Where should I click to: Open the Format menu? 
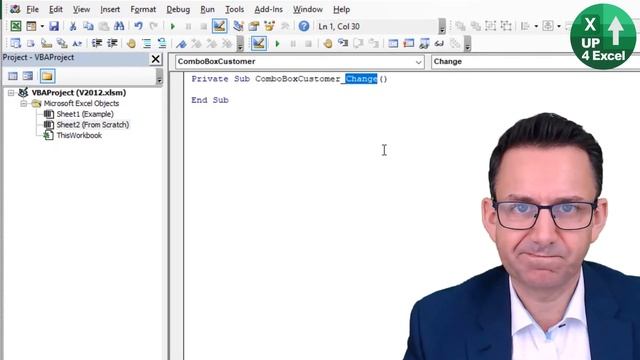click(x=143, y=9)
